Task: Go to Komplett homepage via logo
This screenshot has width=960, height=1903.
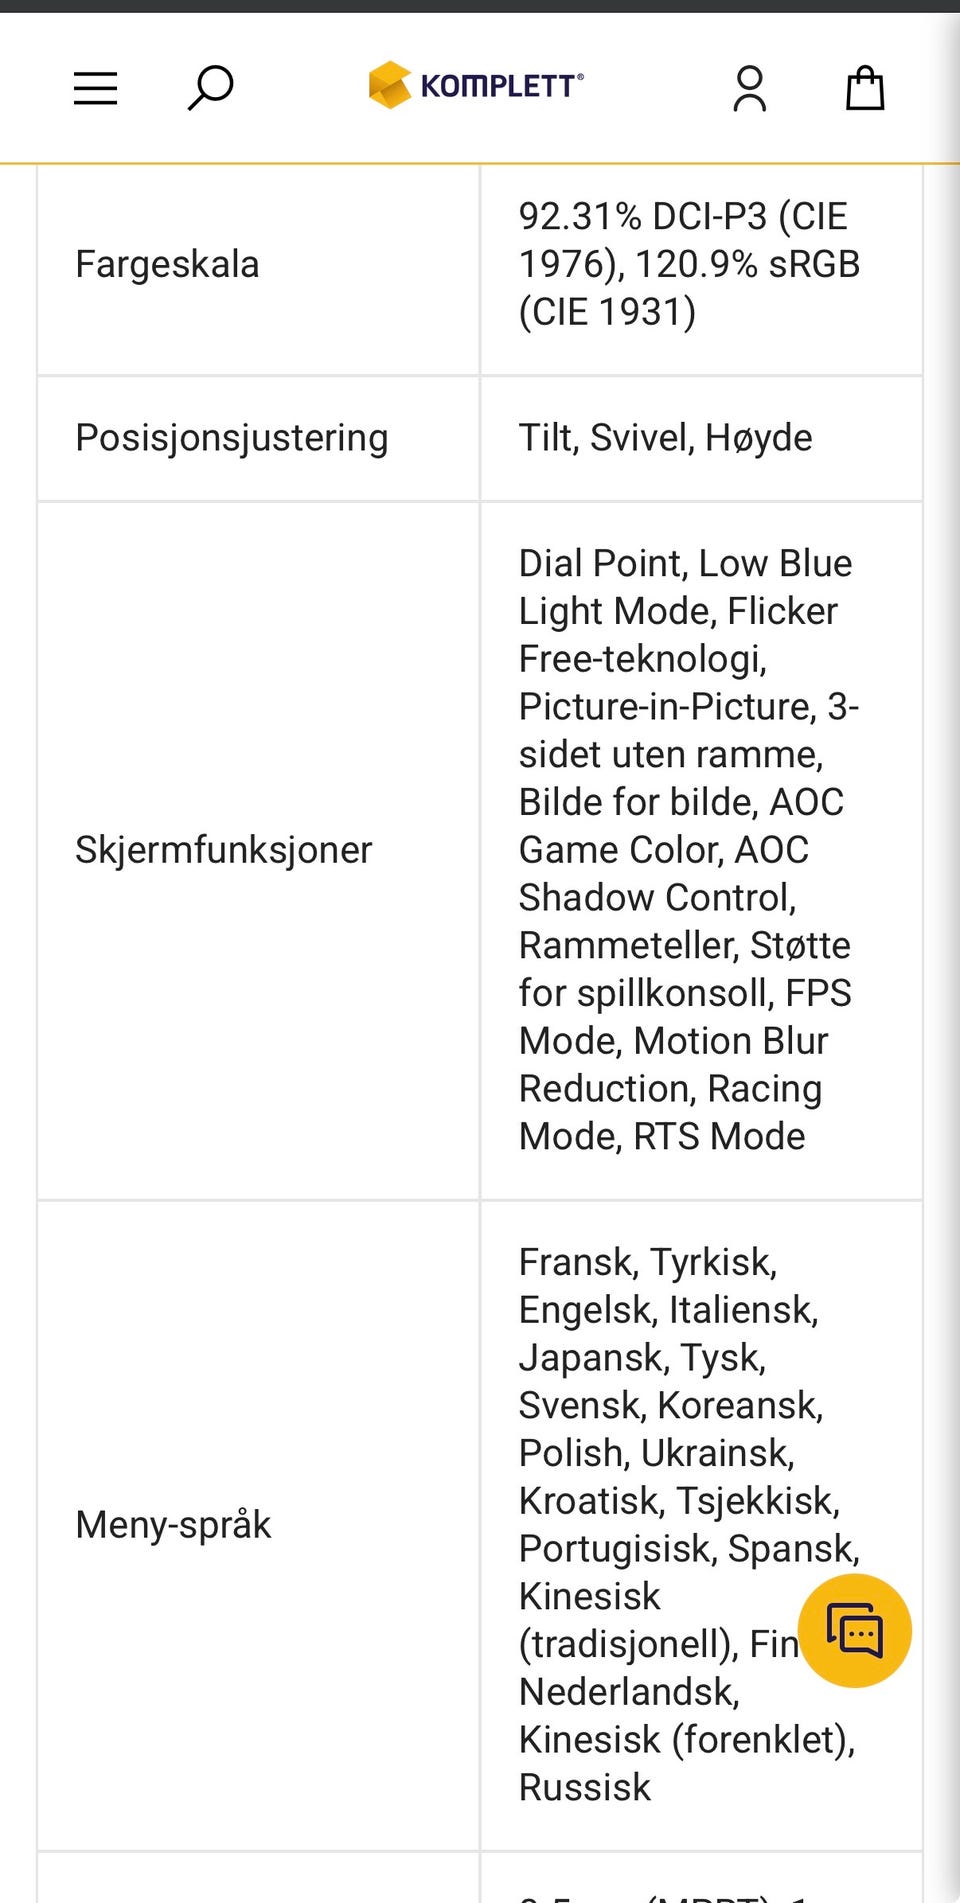Action: tap(476, 85)
